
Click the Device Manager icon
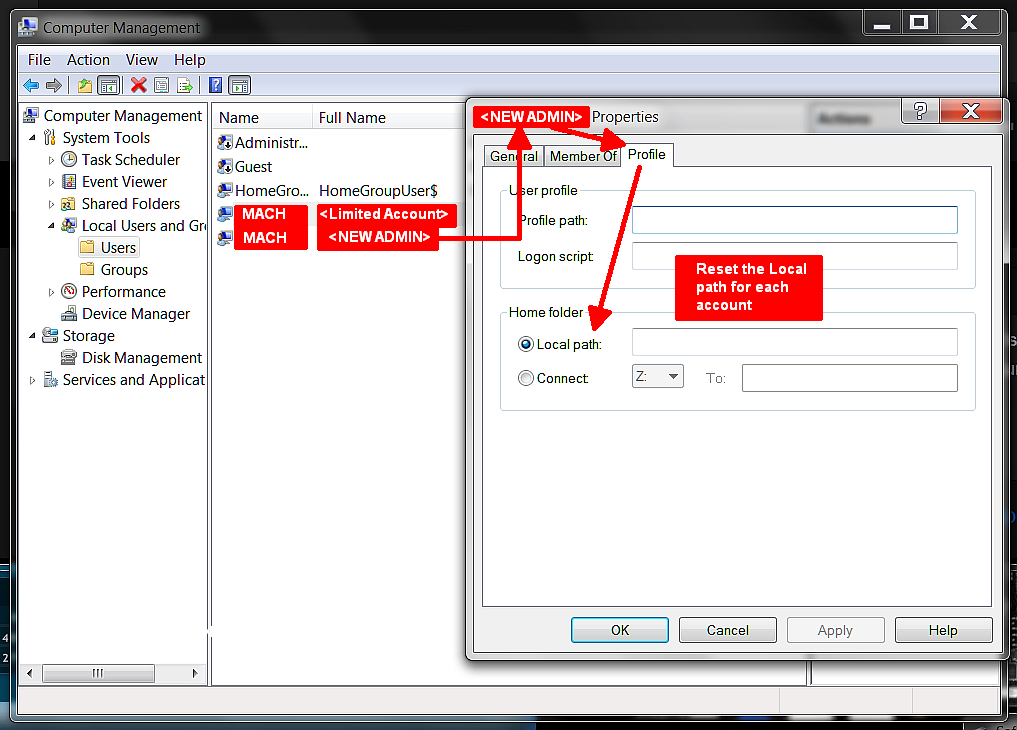[69, 314]
